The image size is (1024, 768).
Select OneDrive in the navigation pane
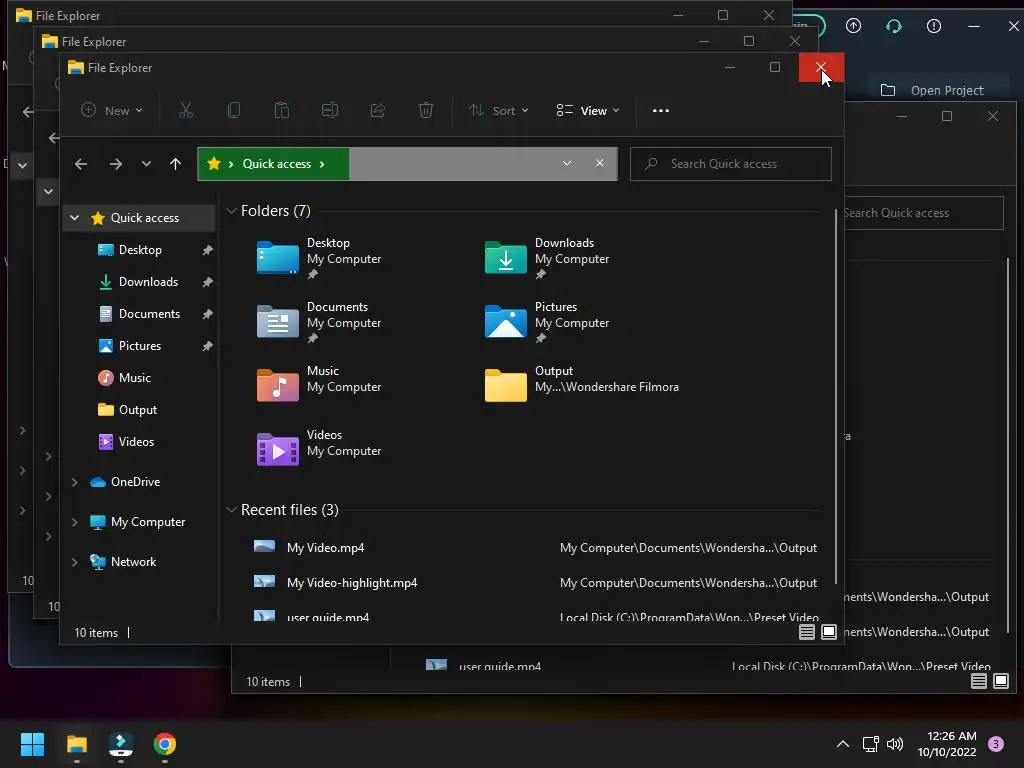135,482
